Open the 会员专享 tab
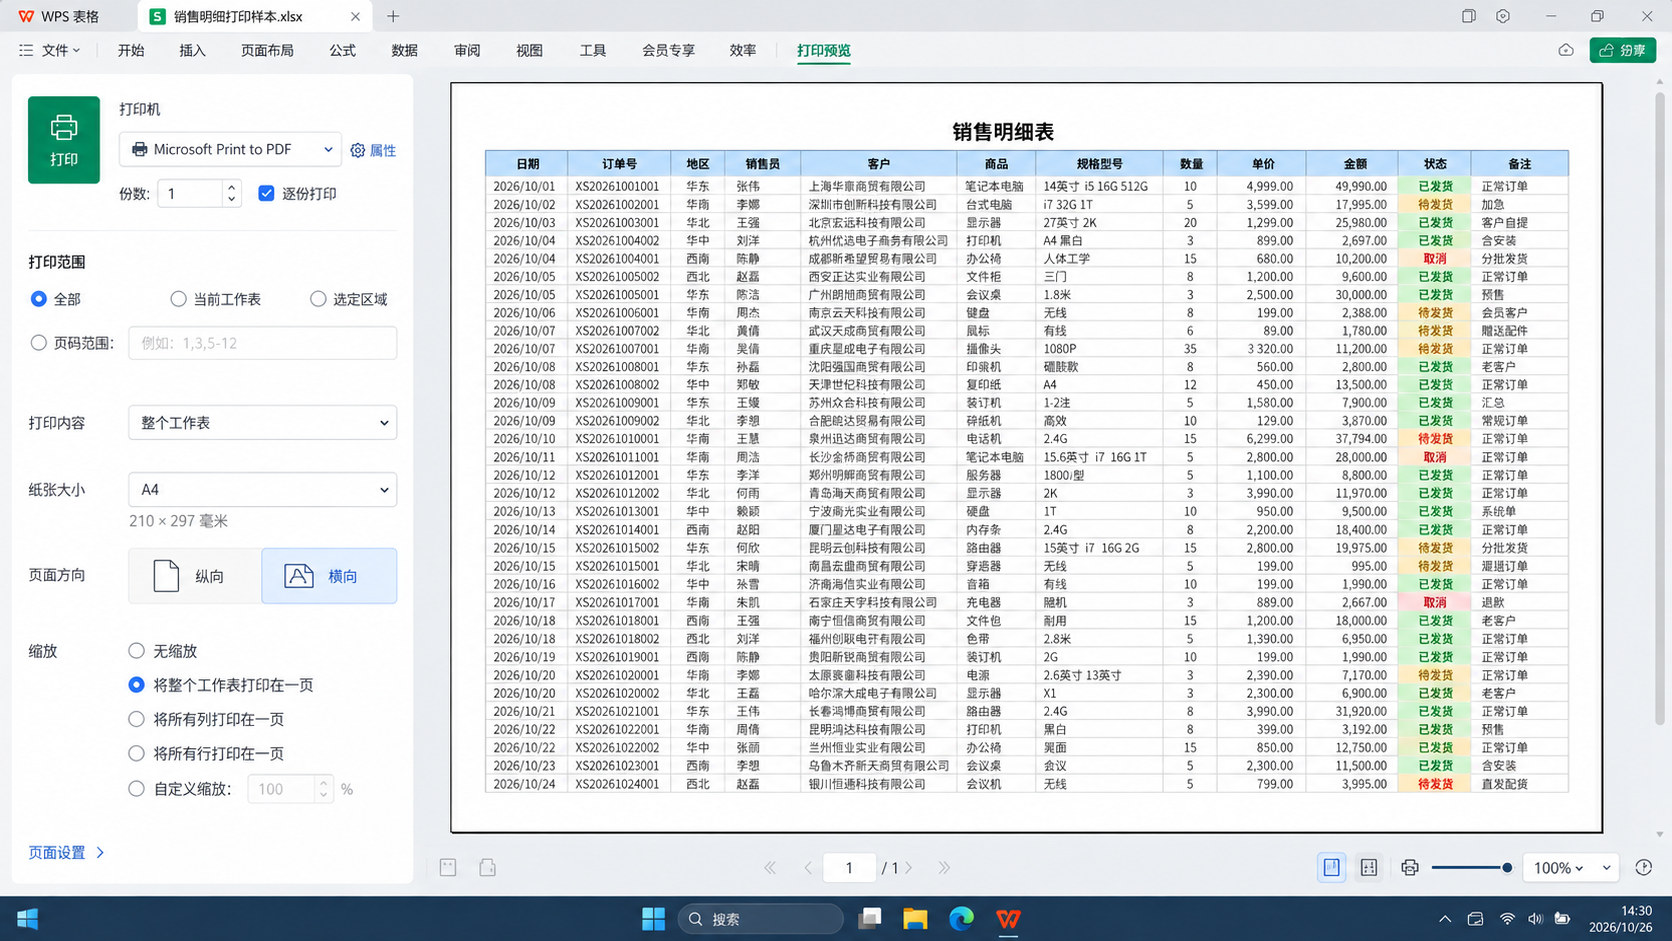This screenshot has height=941, width=1672. [x=668, y=50]
